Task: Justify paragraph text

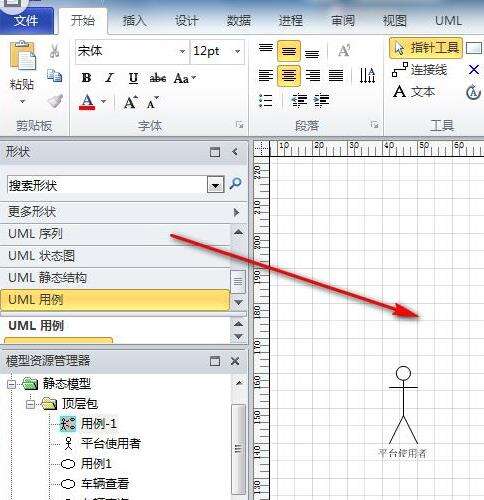Action: (x=336, y=75)
